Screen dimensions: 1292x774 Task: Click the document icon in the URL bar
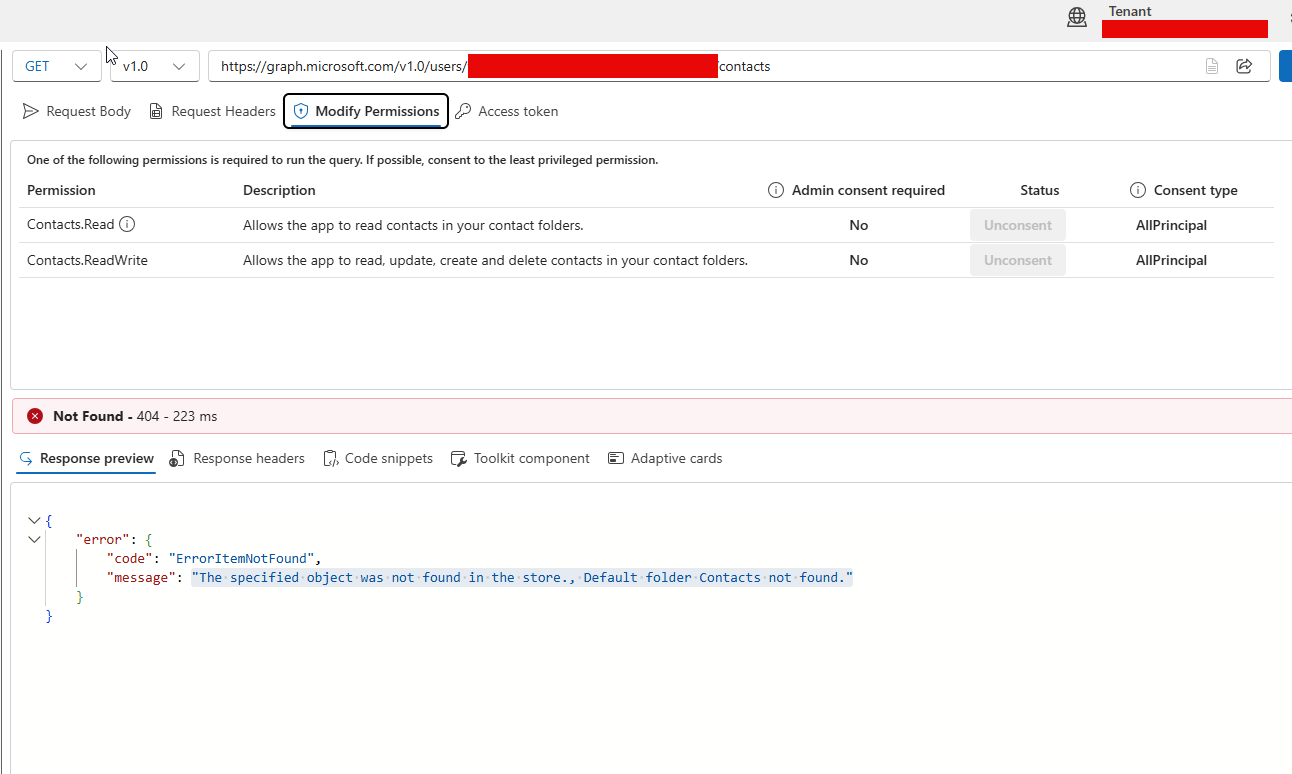point(1212,66)
